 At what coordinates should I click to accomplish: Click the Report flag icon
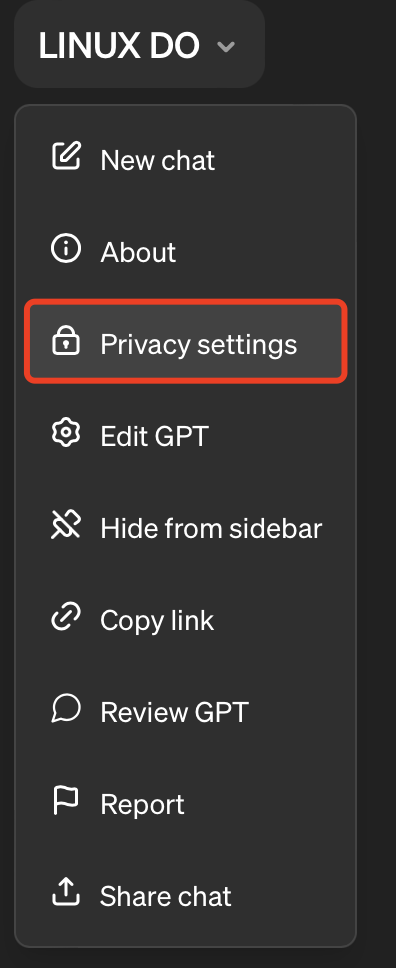click(65, 801)
